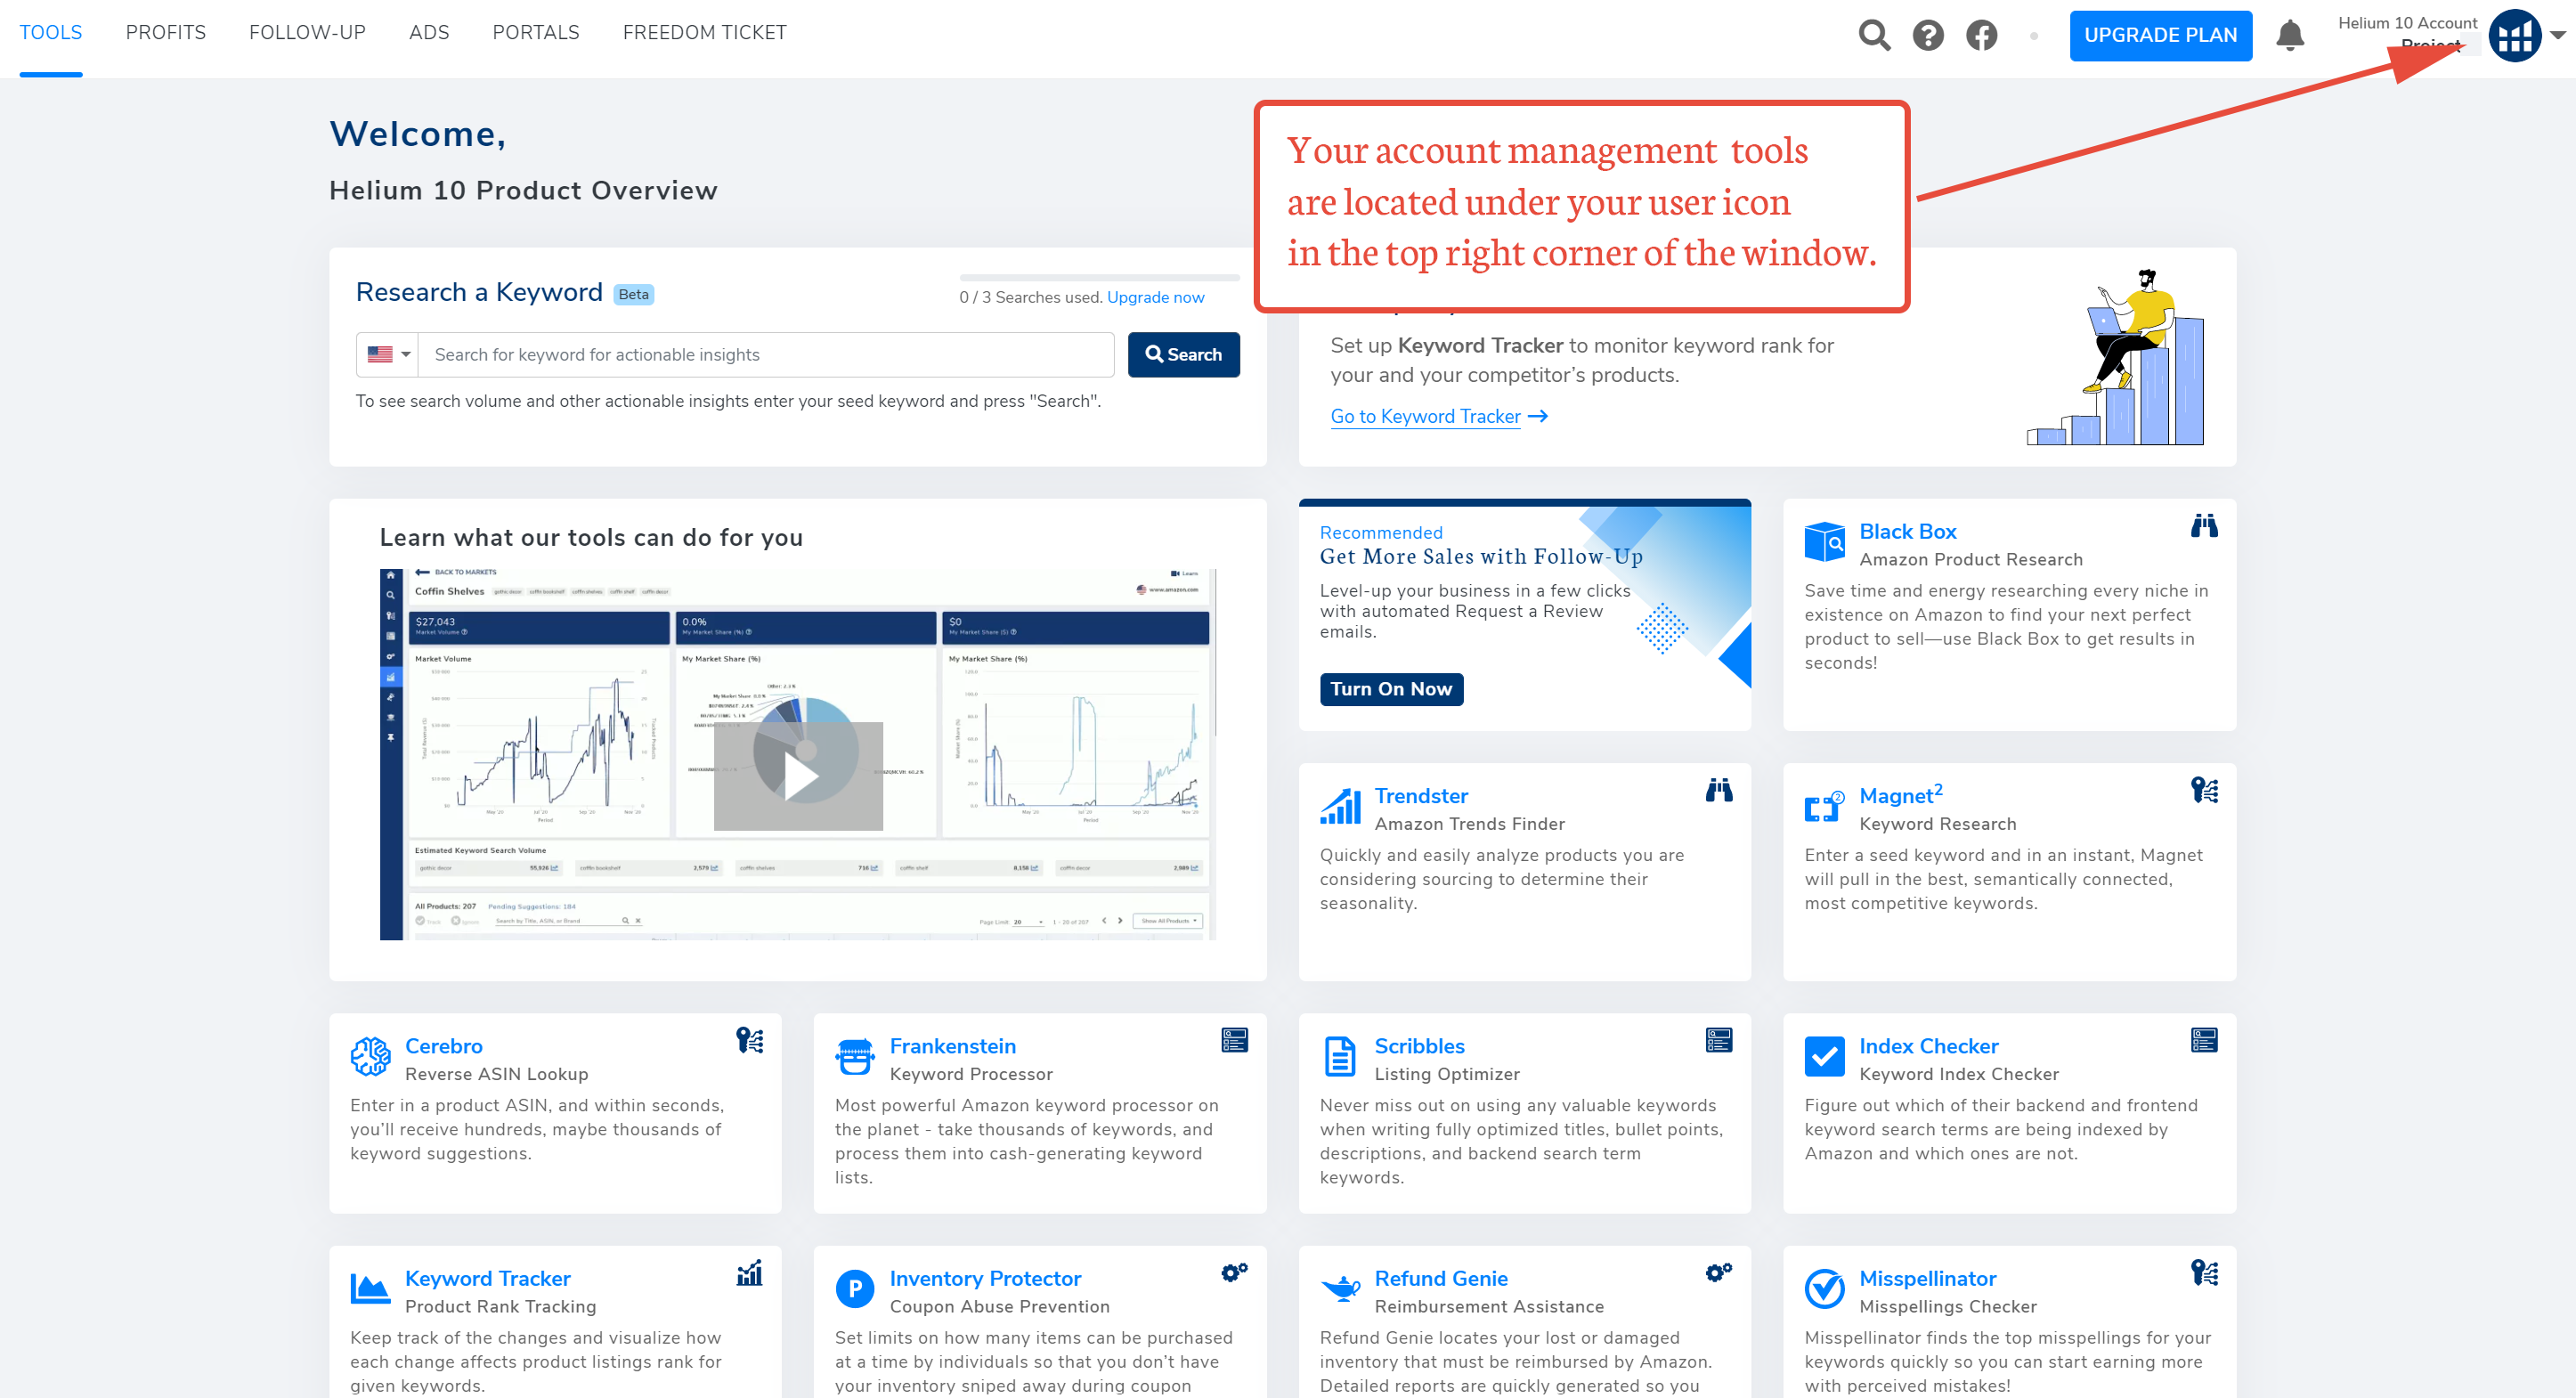
Task: Click the Keyword Tracker chart icon
Action: (x=370, y=1288)
